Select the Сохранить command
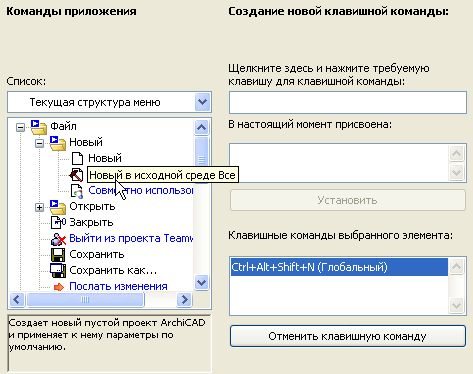This screenshot has height=374, width=473. click(x=97, y=255)
